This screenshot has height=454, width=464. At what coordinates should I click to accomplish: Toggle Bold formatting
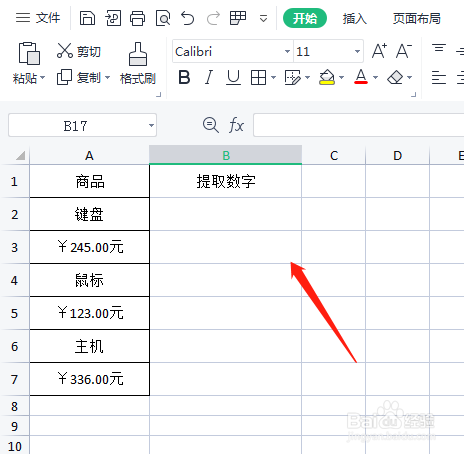point(184,78)
